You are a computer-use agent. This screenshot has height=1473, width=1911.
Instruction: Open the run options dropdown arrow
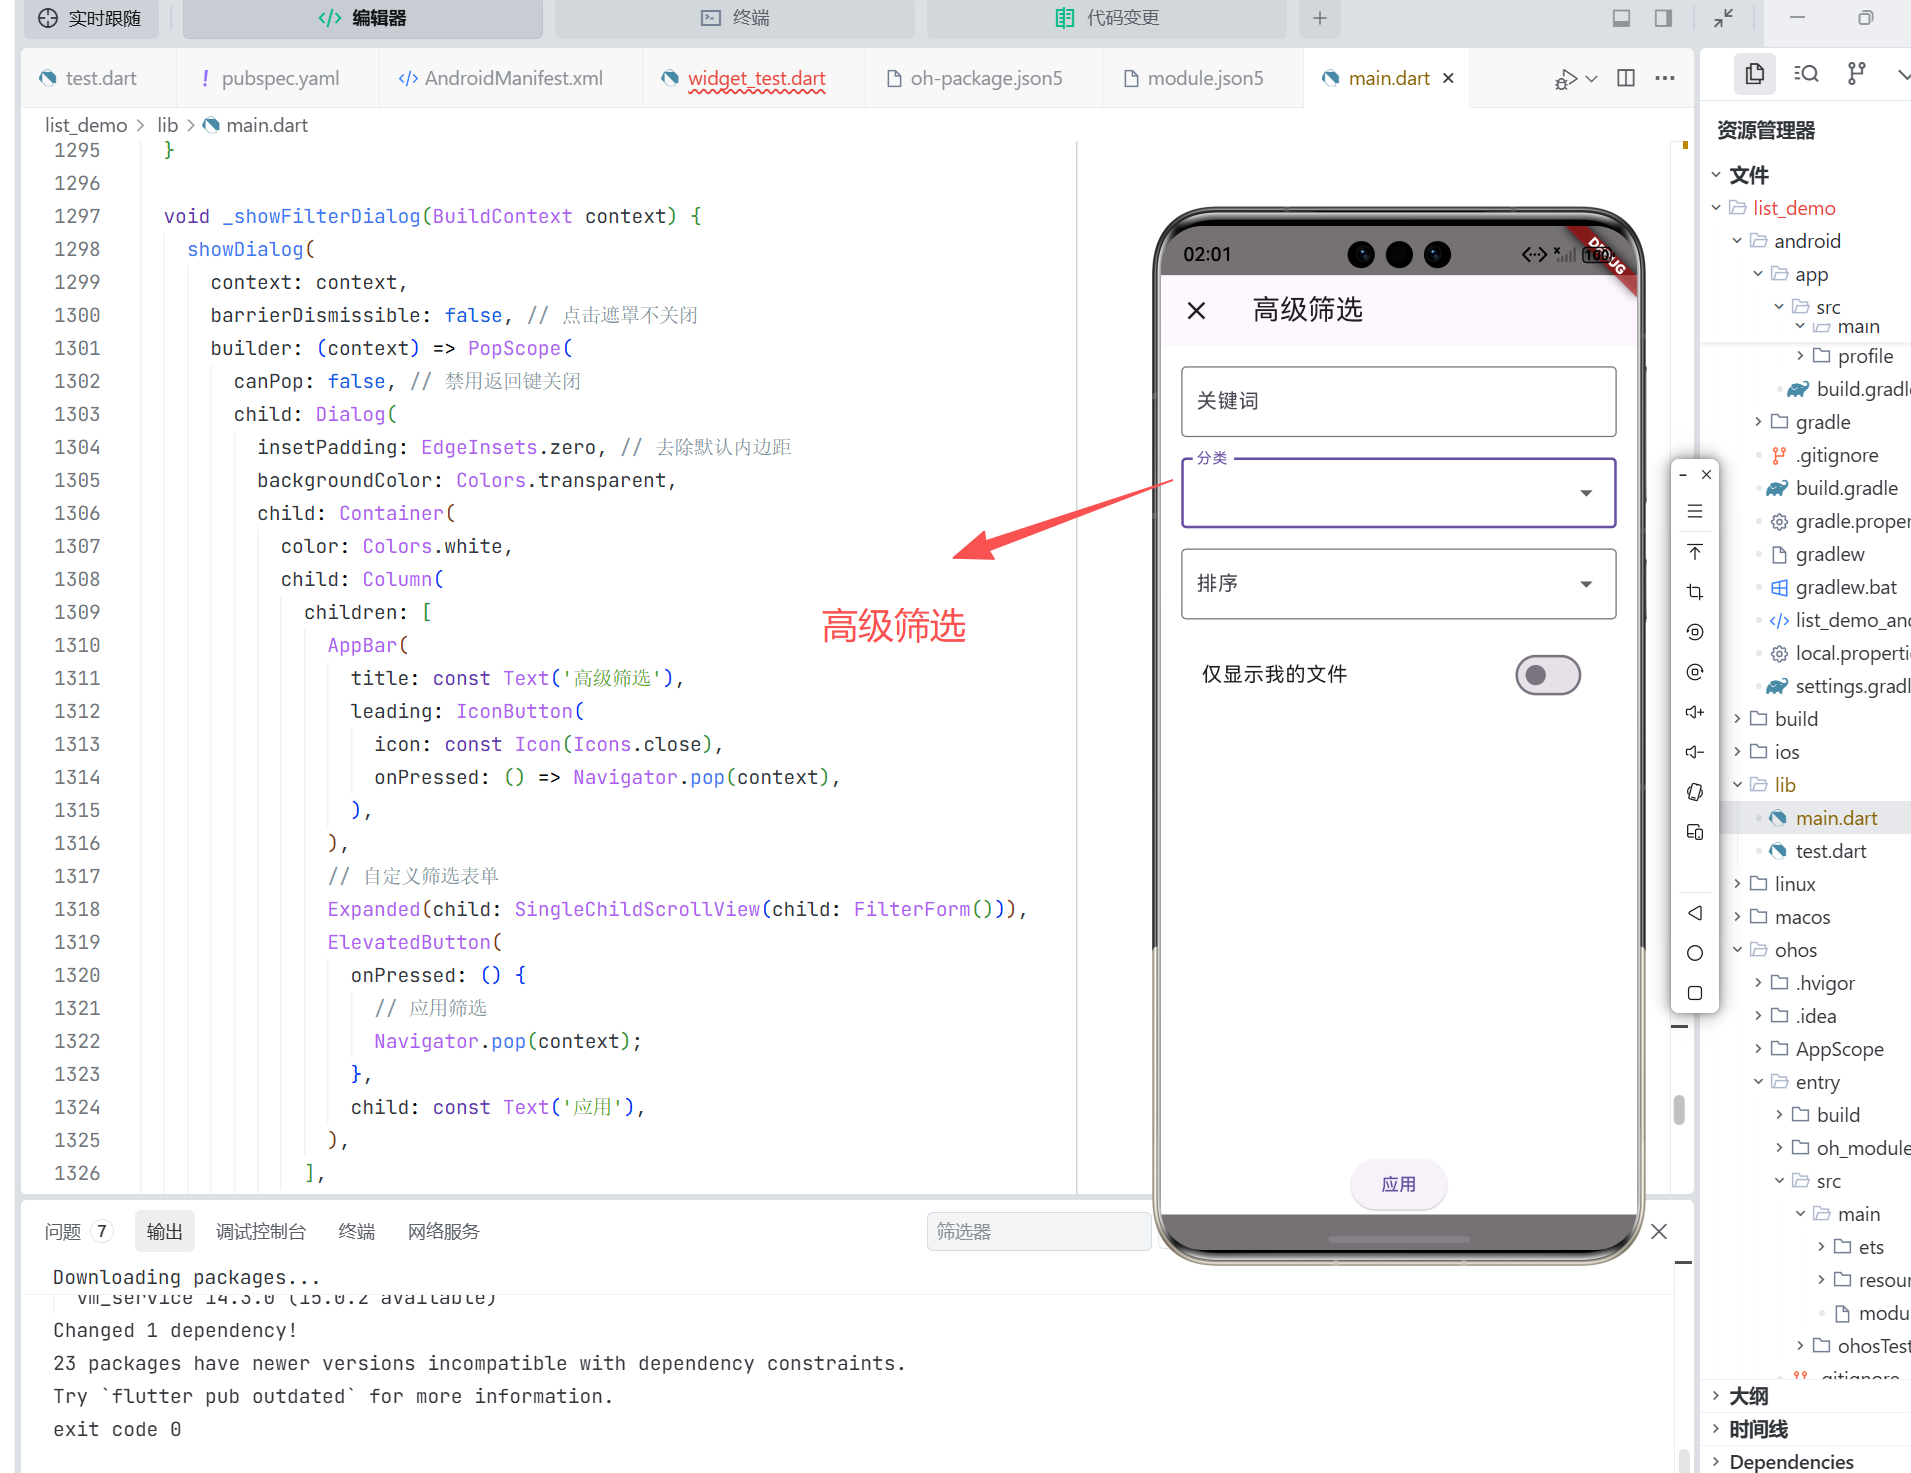(1592, 78)
